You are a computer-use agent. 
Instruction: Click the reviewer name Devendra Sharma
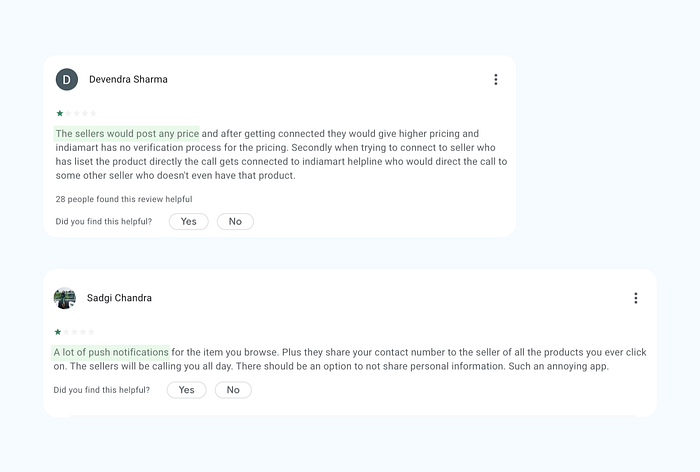point(128,79)
